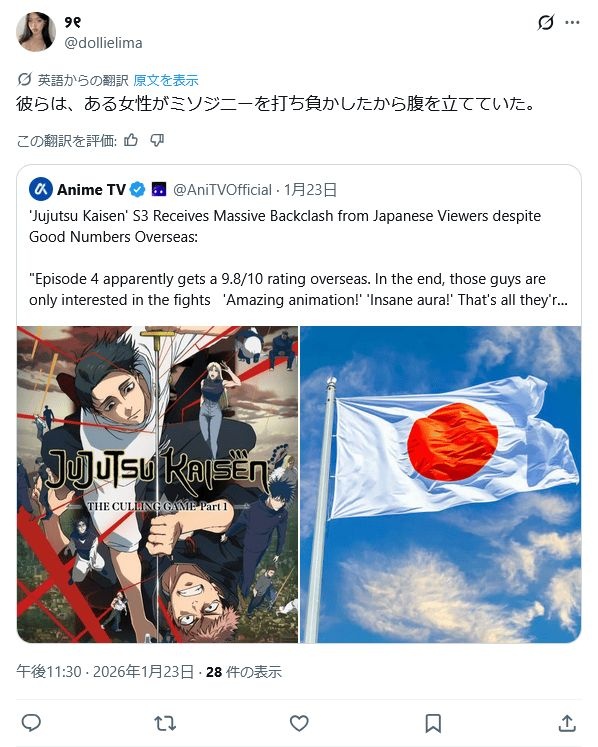Open the Jujutsu Kaisen poster image
Image resolution: width=598 pixels, height=747 pixels.
coord(158,485)
